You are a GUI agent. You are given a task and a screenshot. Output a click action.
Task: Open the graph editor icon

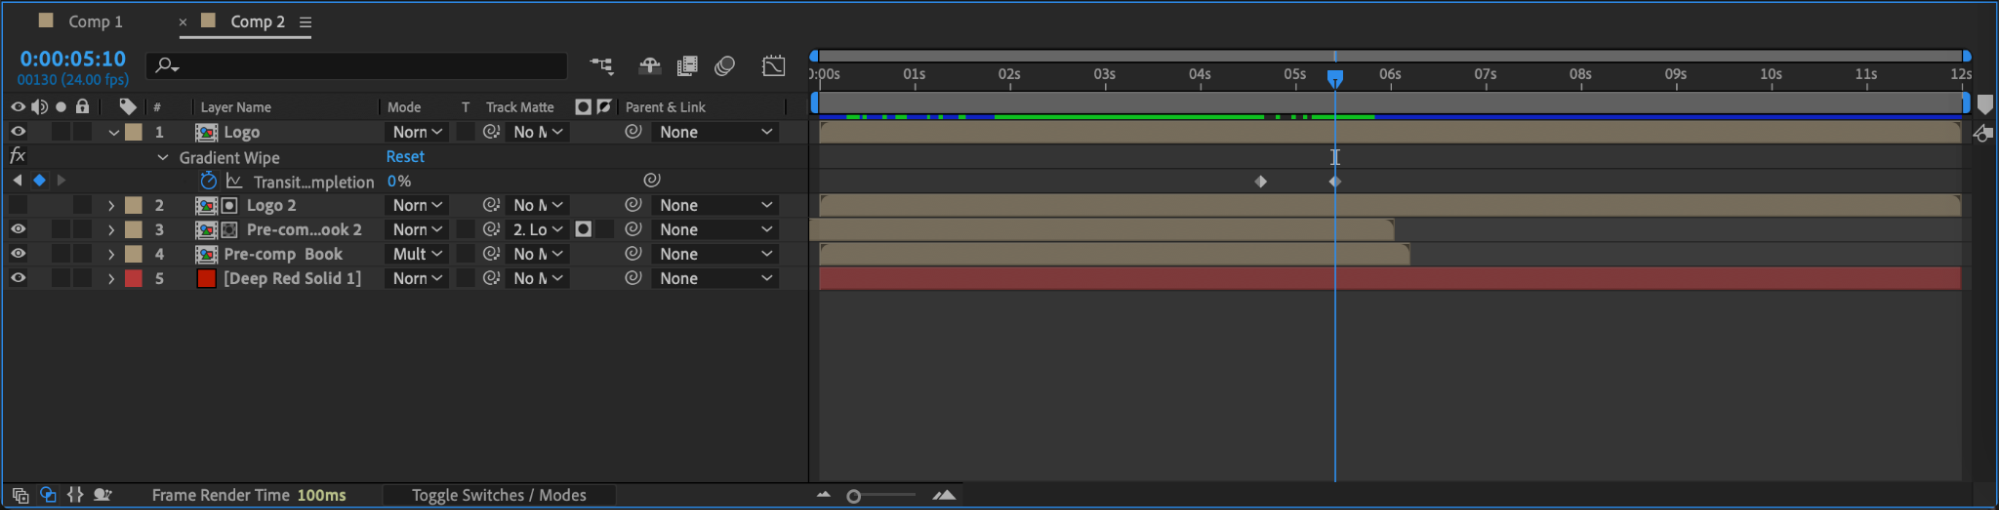point(774,66)
